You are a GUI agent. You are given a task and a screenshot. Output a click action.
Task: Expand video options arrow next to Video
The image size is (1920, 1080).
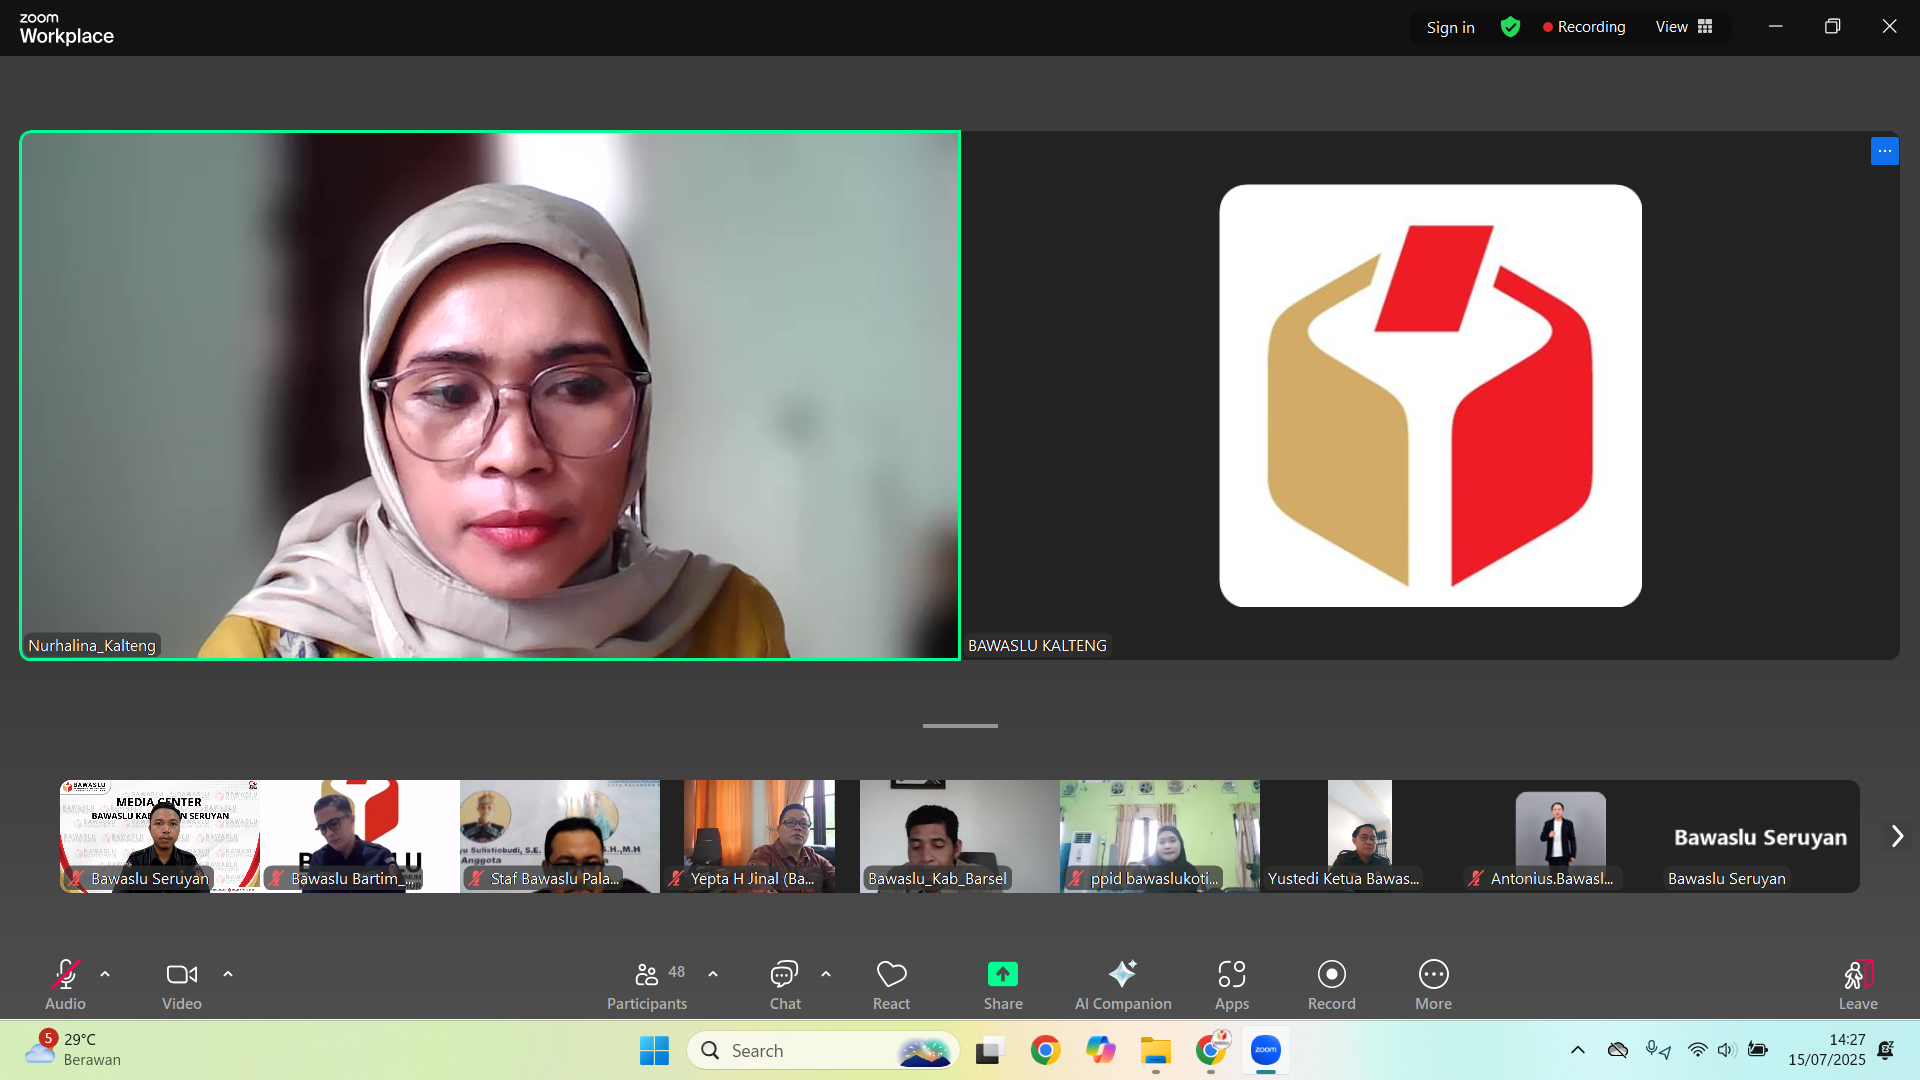[228, 974]
